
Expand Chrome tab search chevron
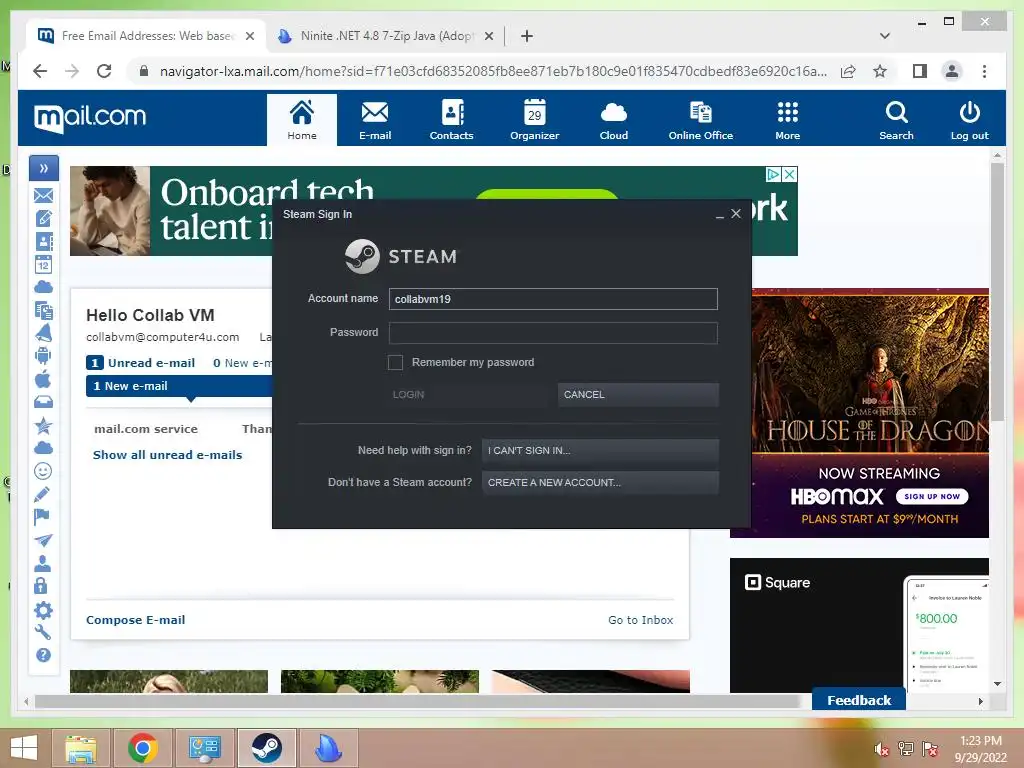(885, 36)
